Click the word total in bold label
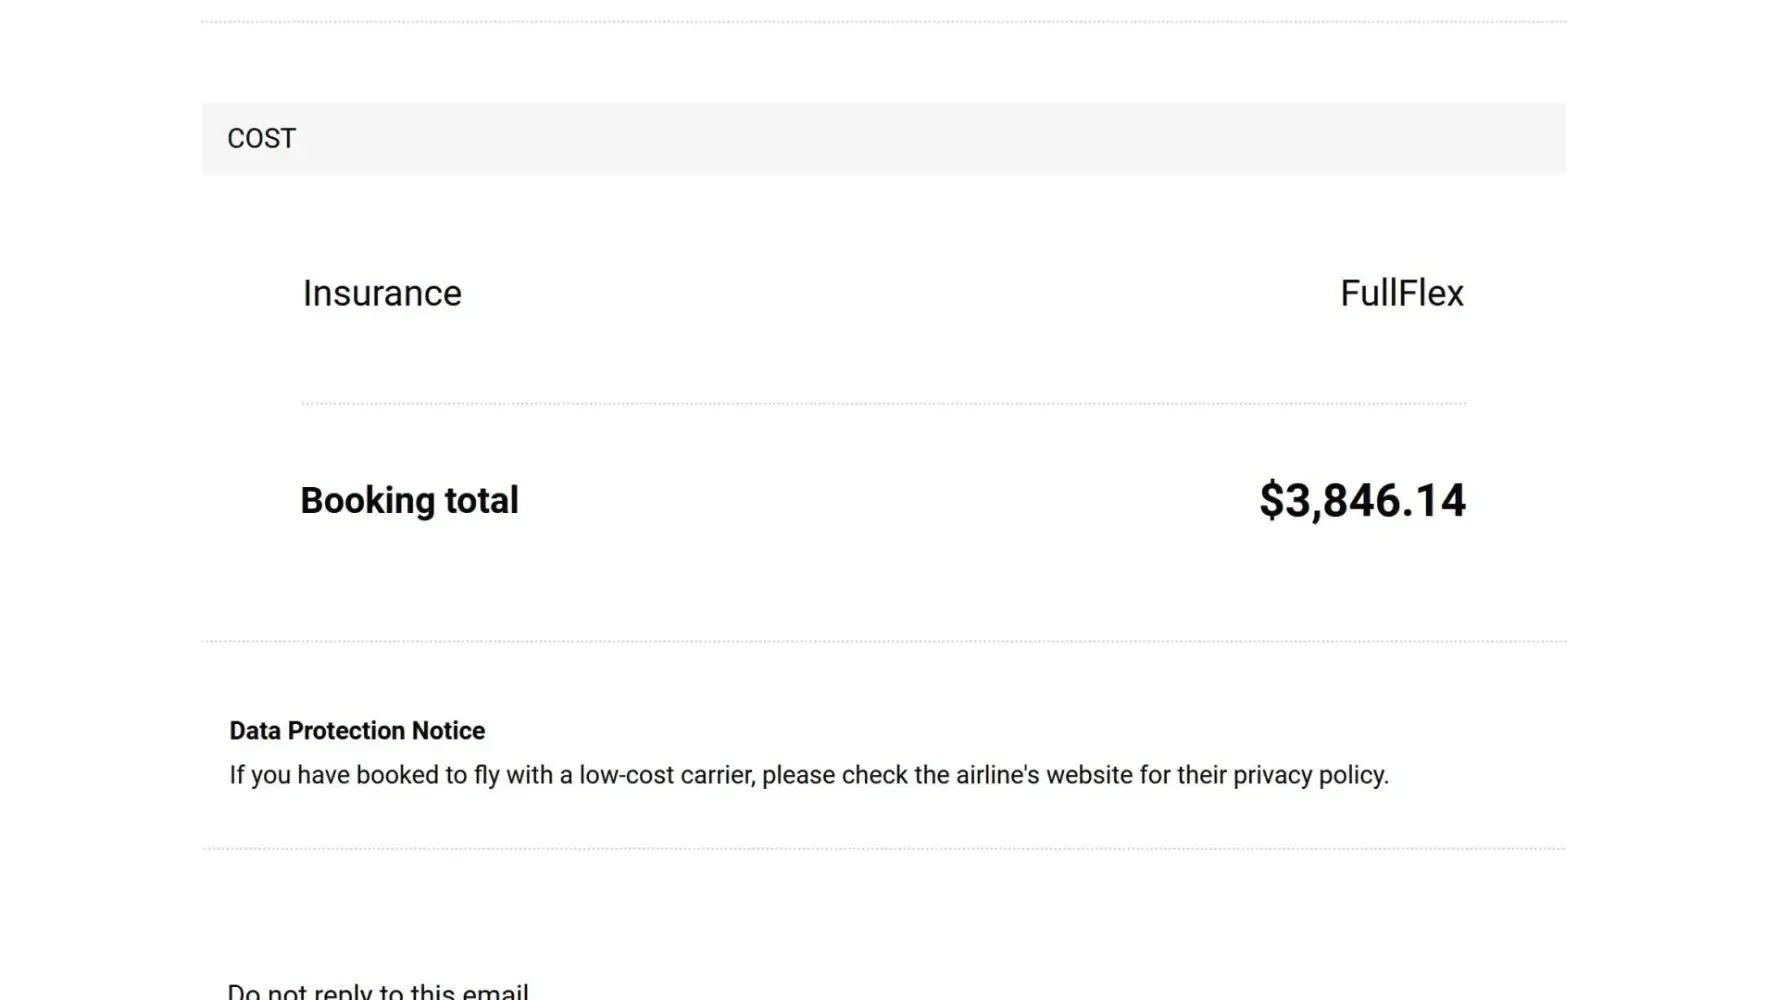 click(481, 500)
